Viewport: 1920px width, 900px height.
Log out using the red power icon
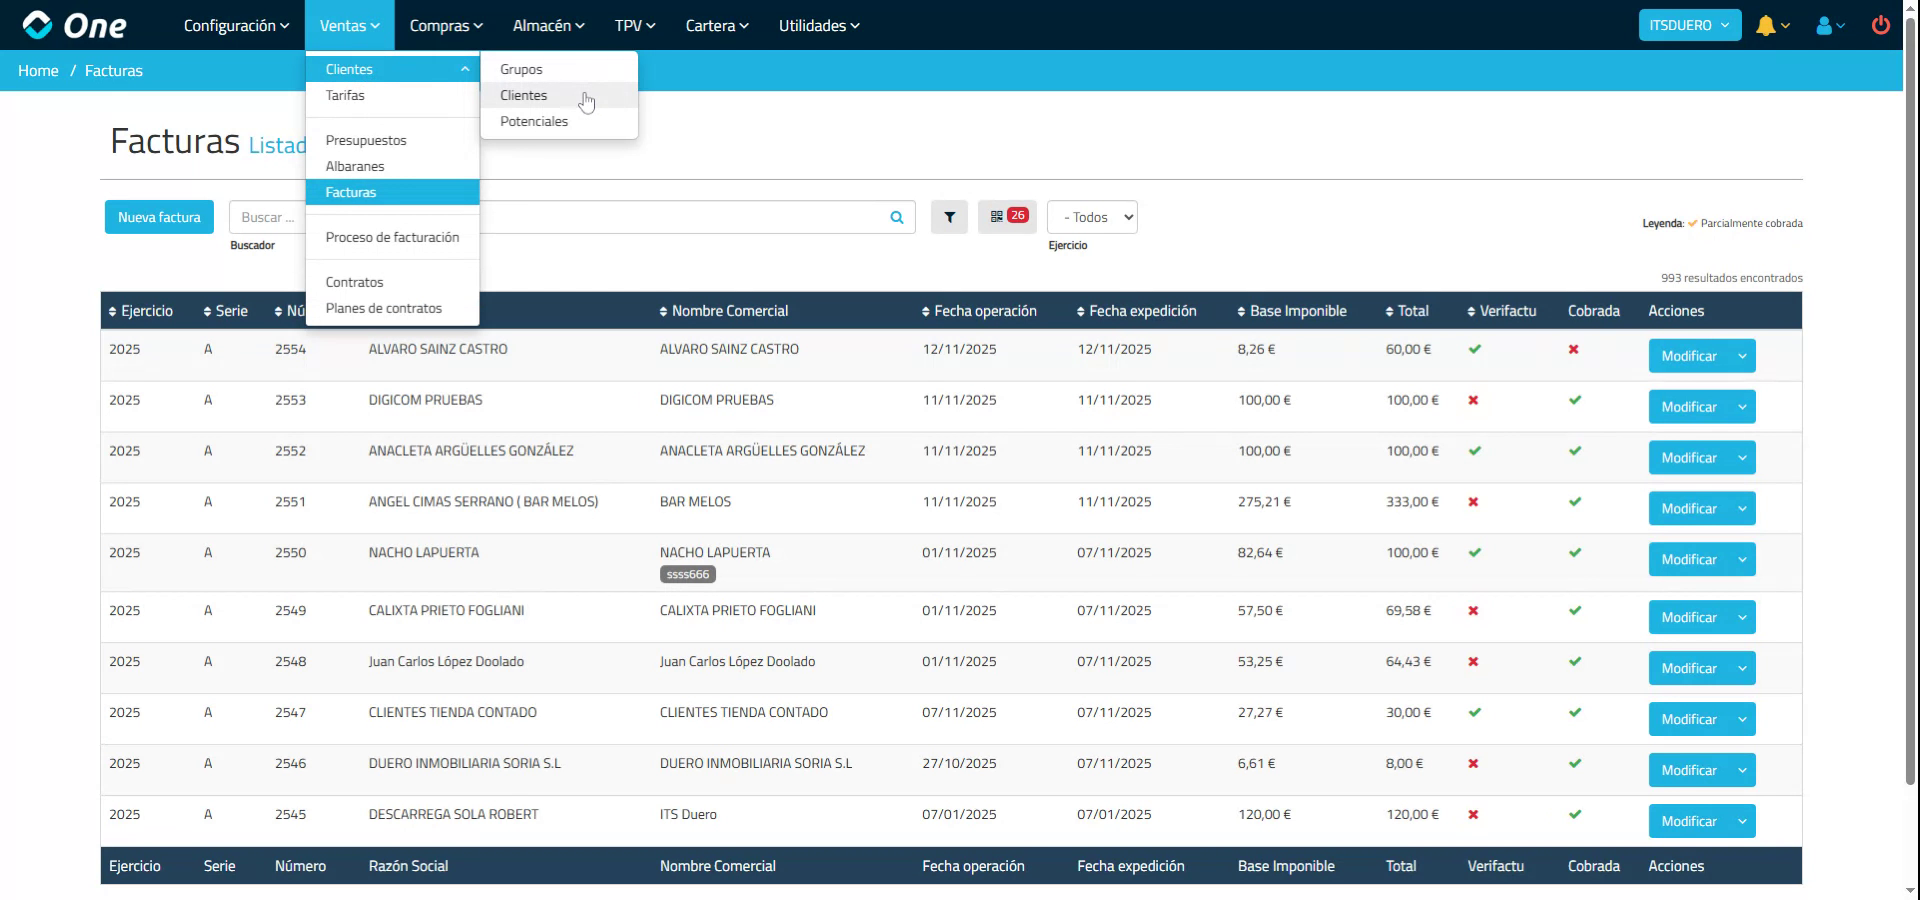1881,25
